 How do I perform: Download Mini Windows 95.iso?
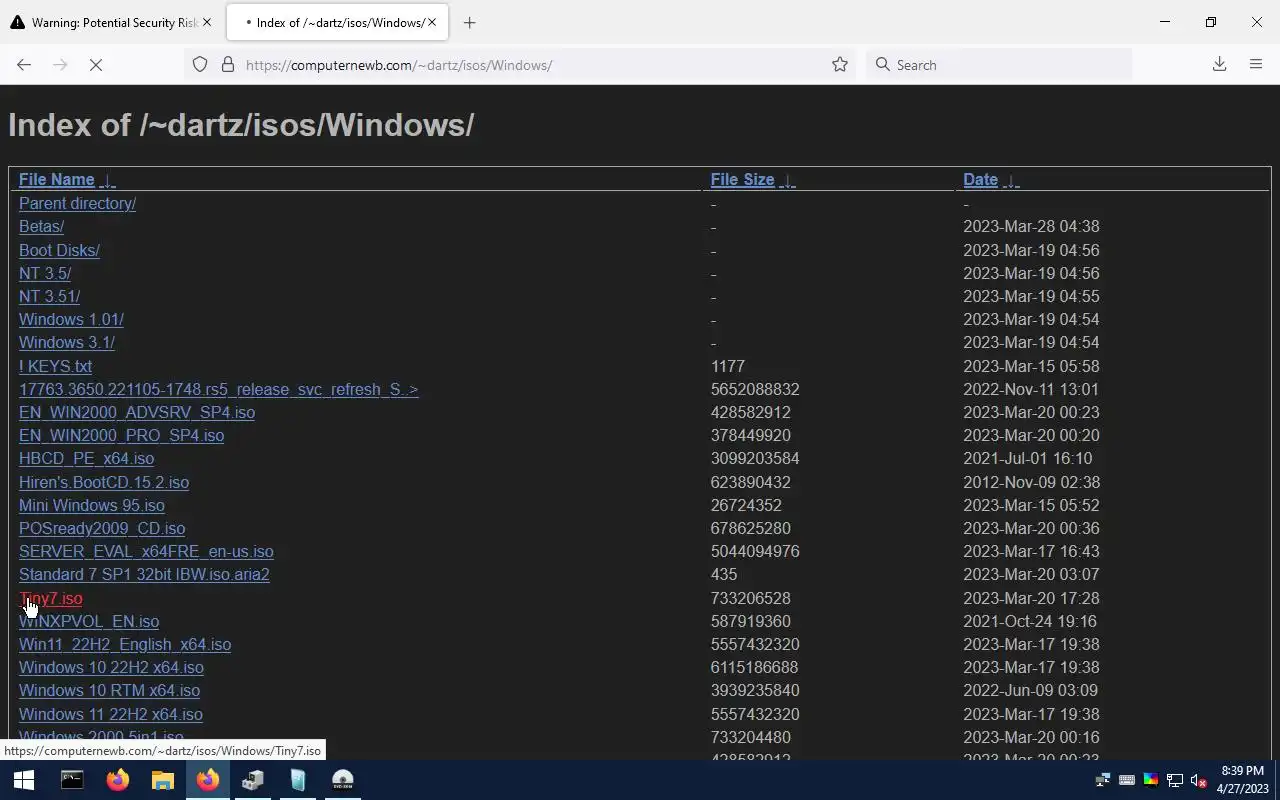click(x=92, y=505)
